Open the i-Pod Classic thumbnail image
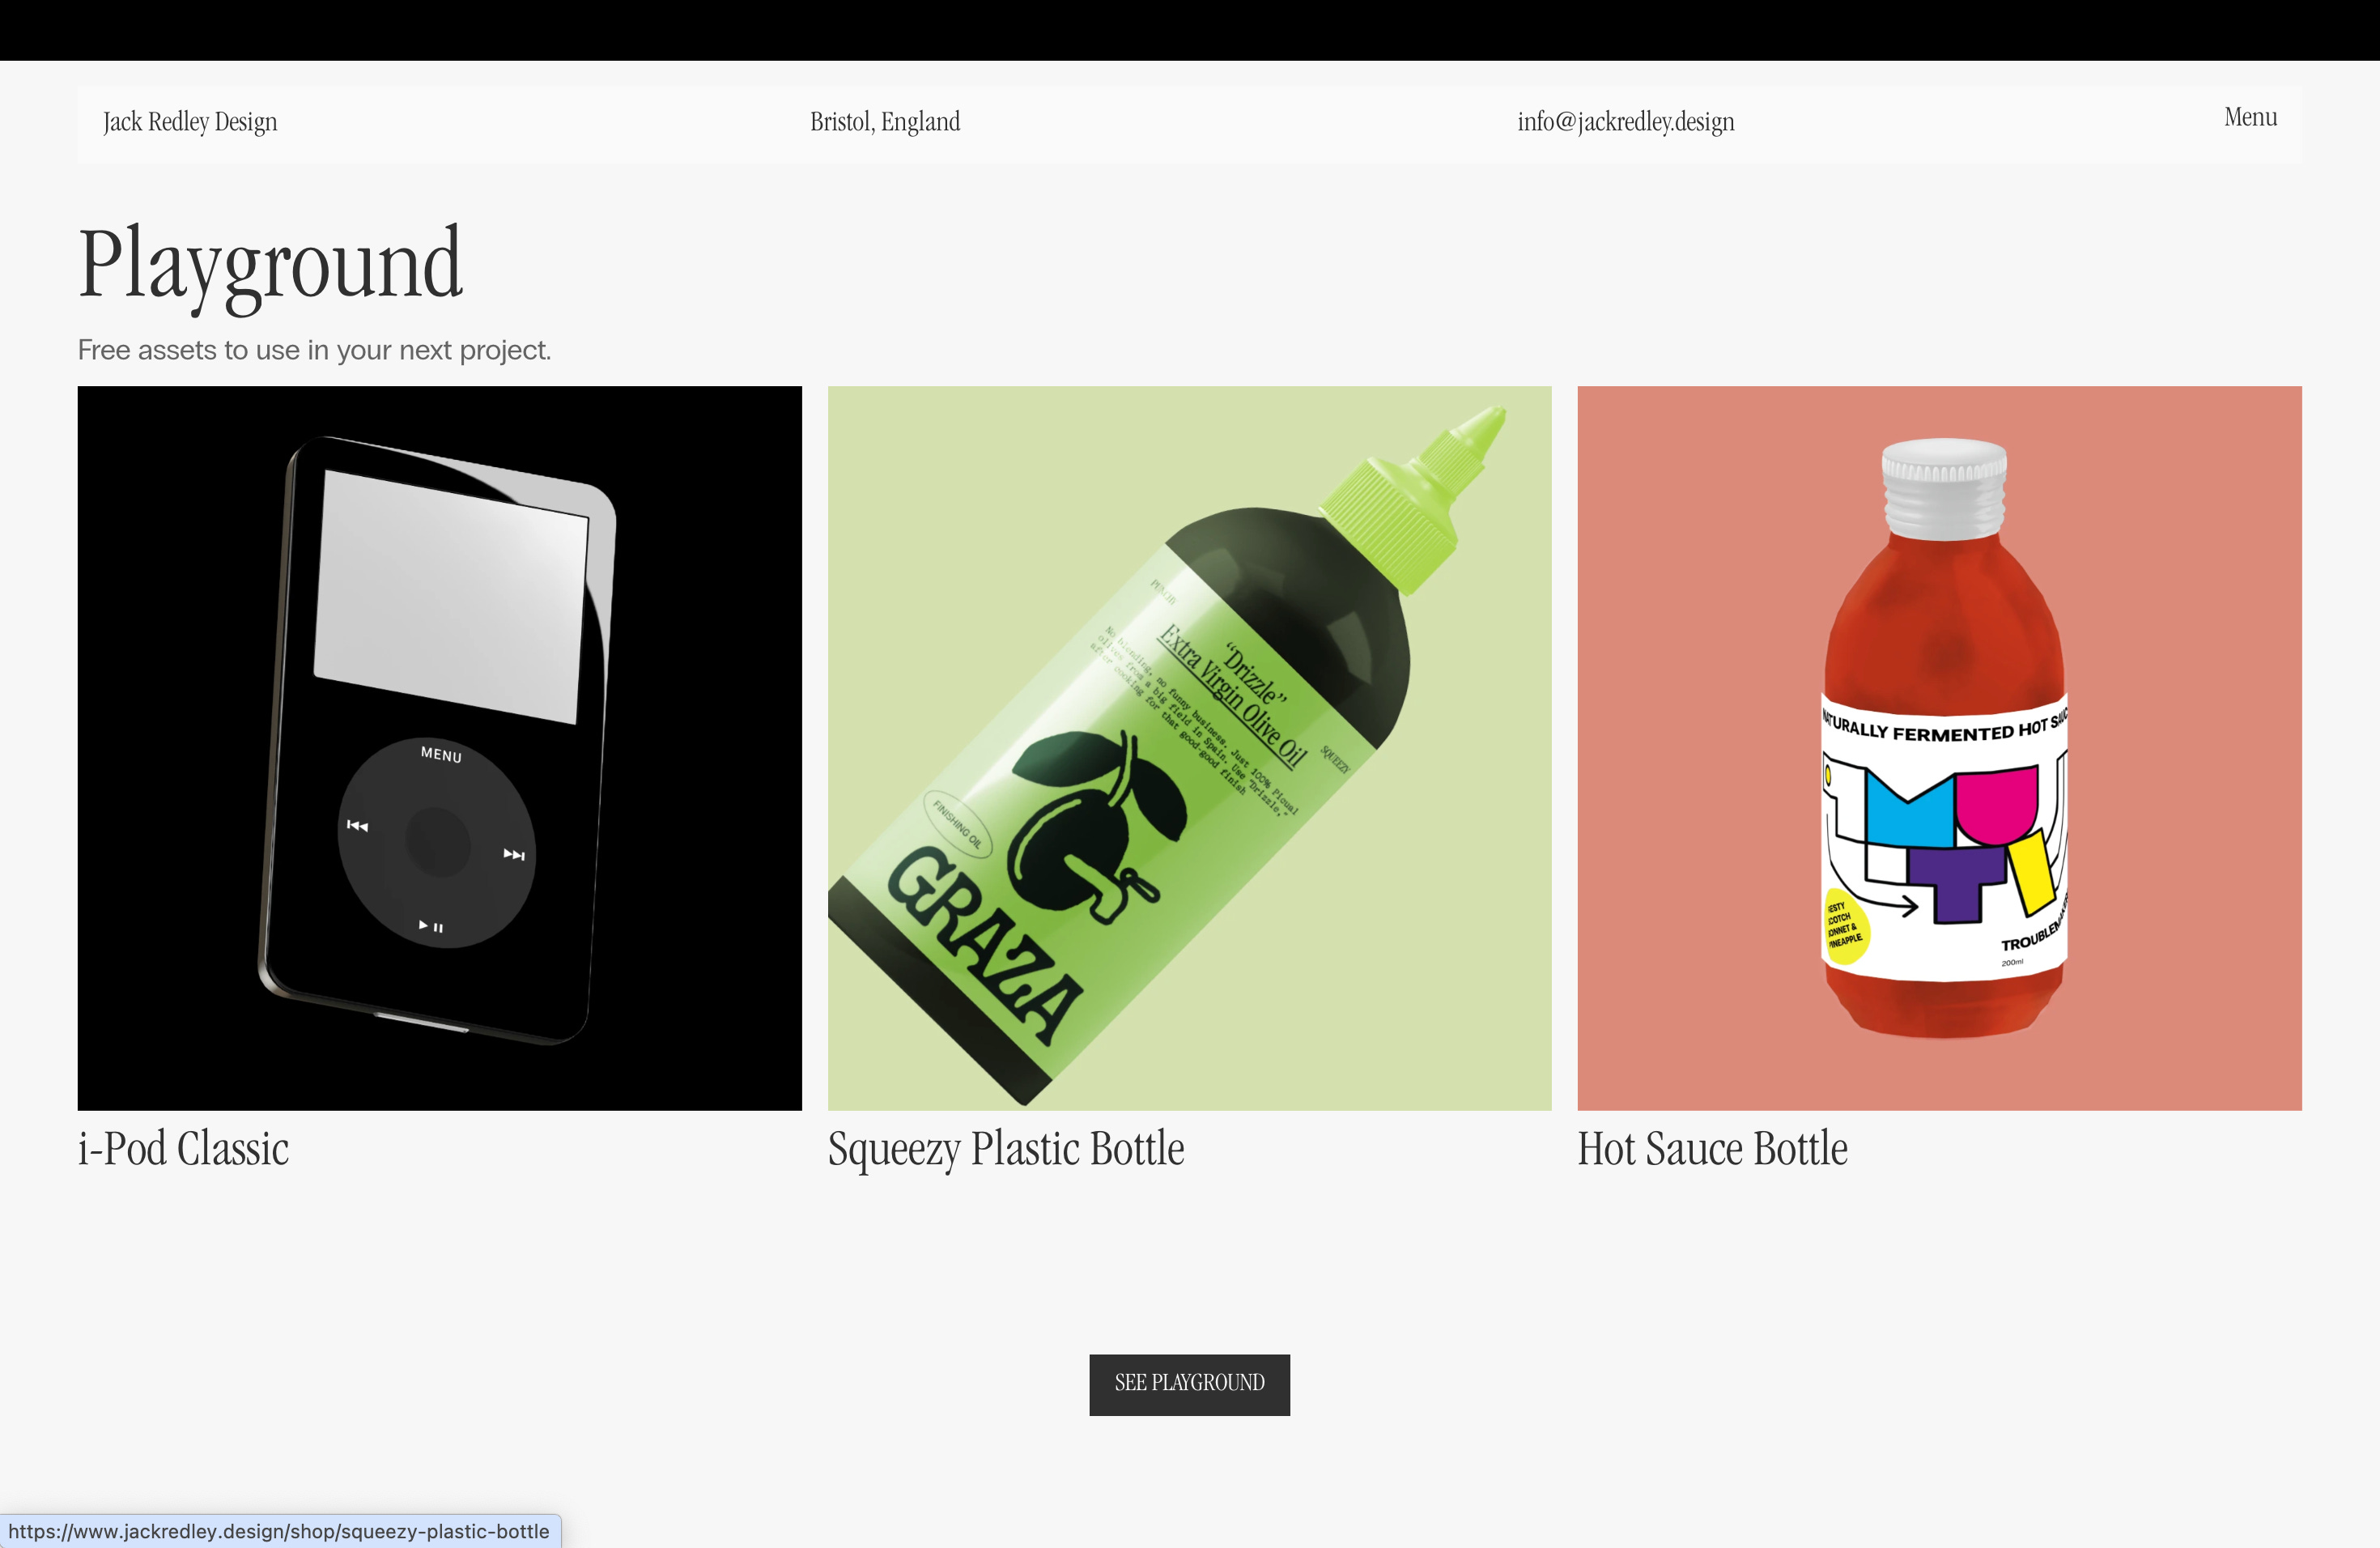Viewport: 2380px width, 1548px height. click(x=439, y=748)
